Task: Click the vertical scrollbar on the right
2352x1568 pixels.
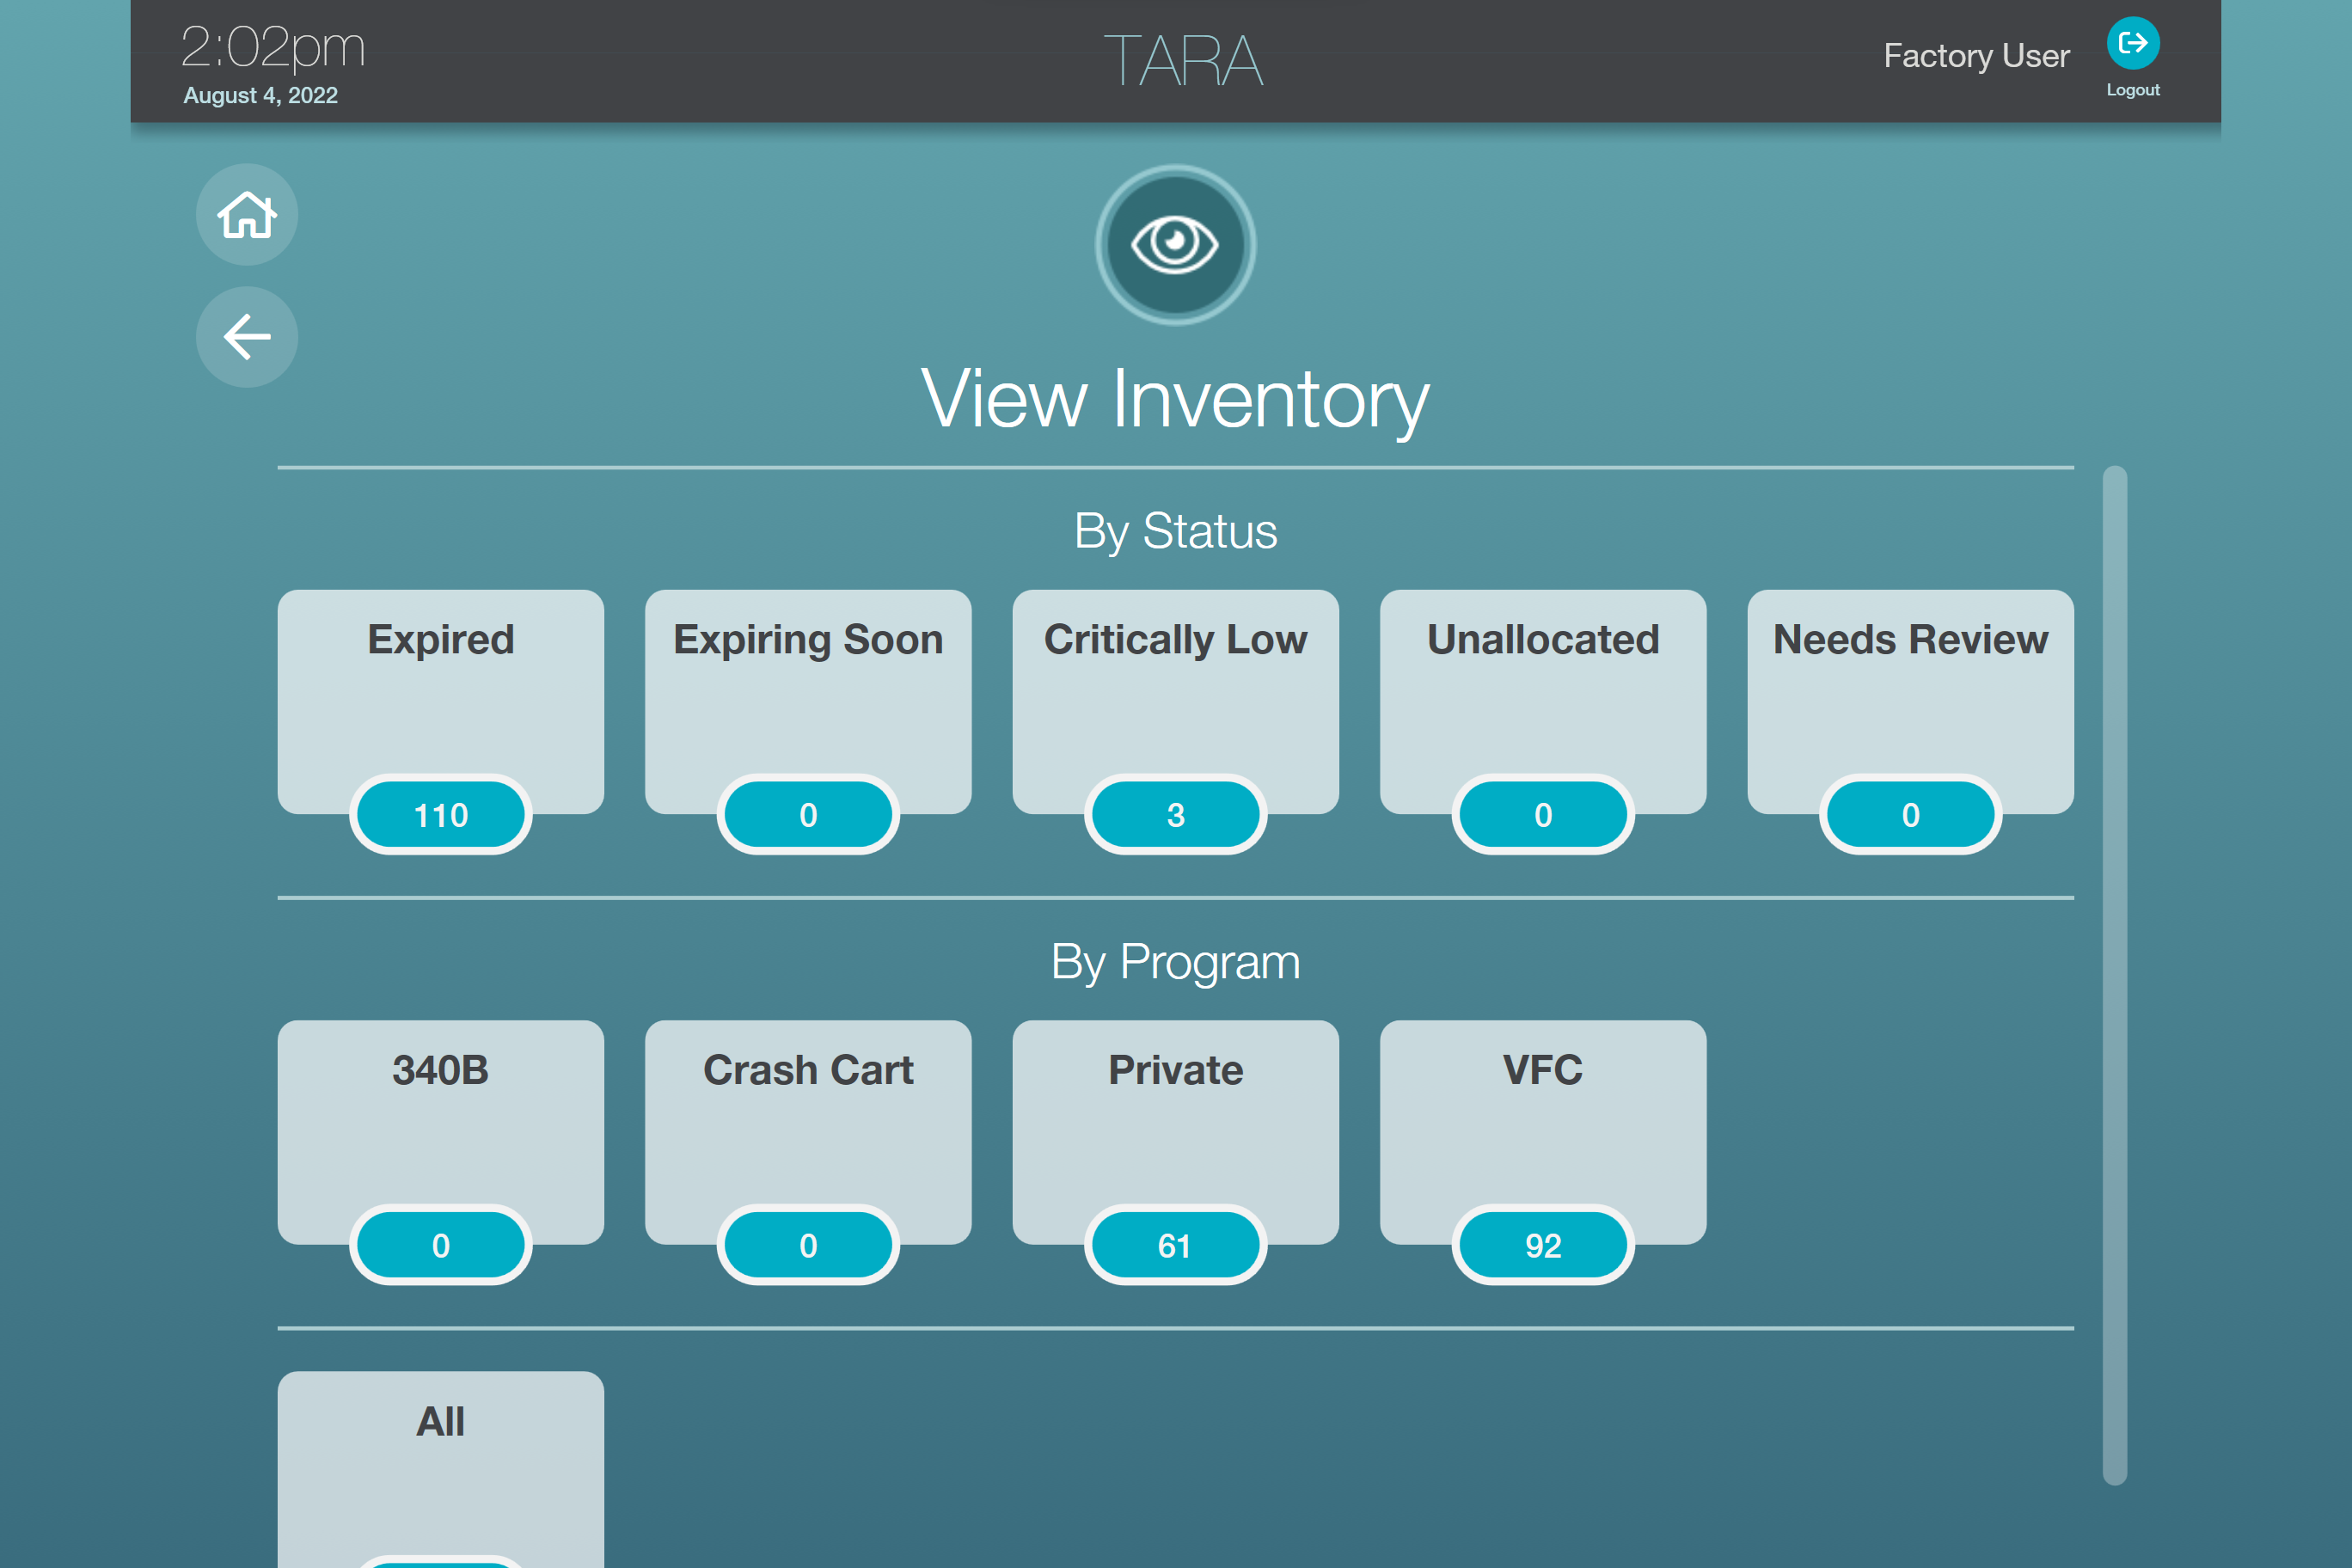Action: pyautogui.click(x=2114, y=975)
